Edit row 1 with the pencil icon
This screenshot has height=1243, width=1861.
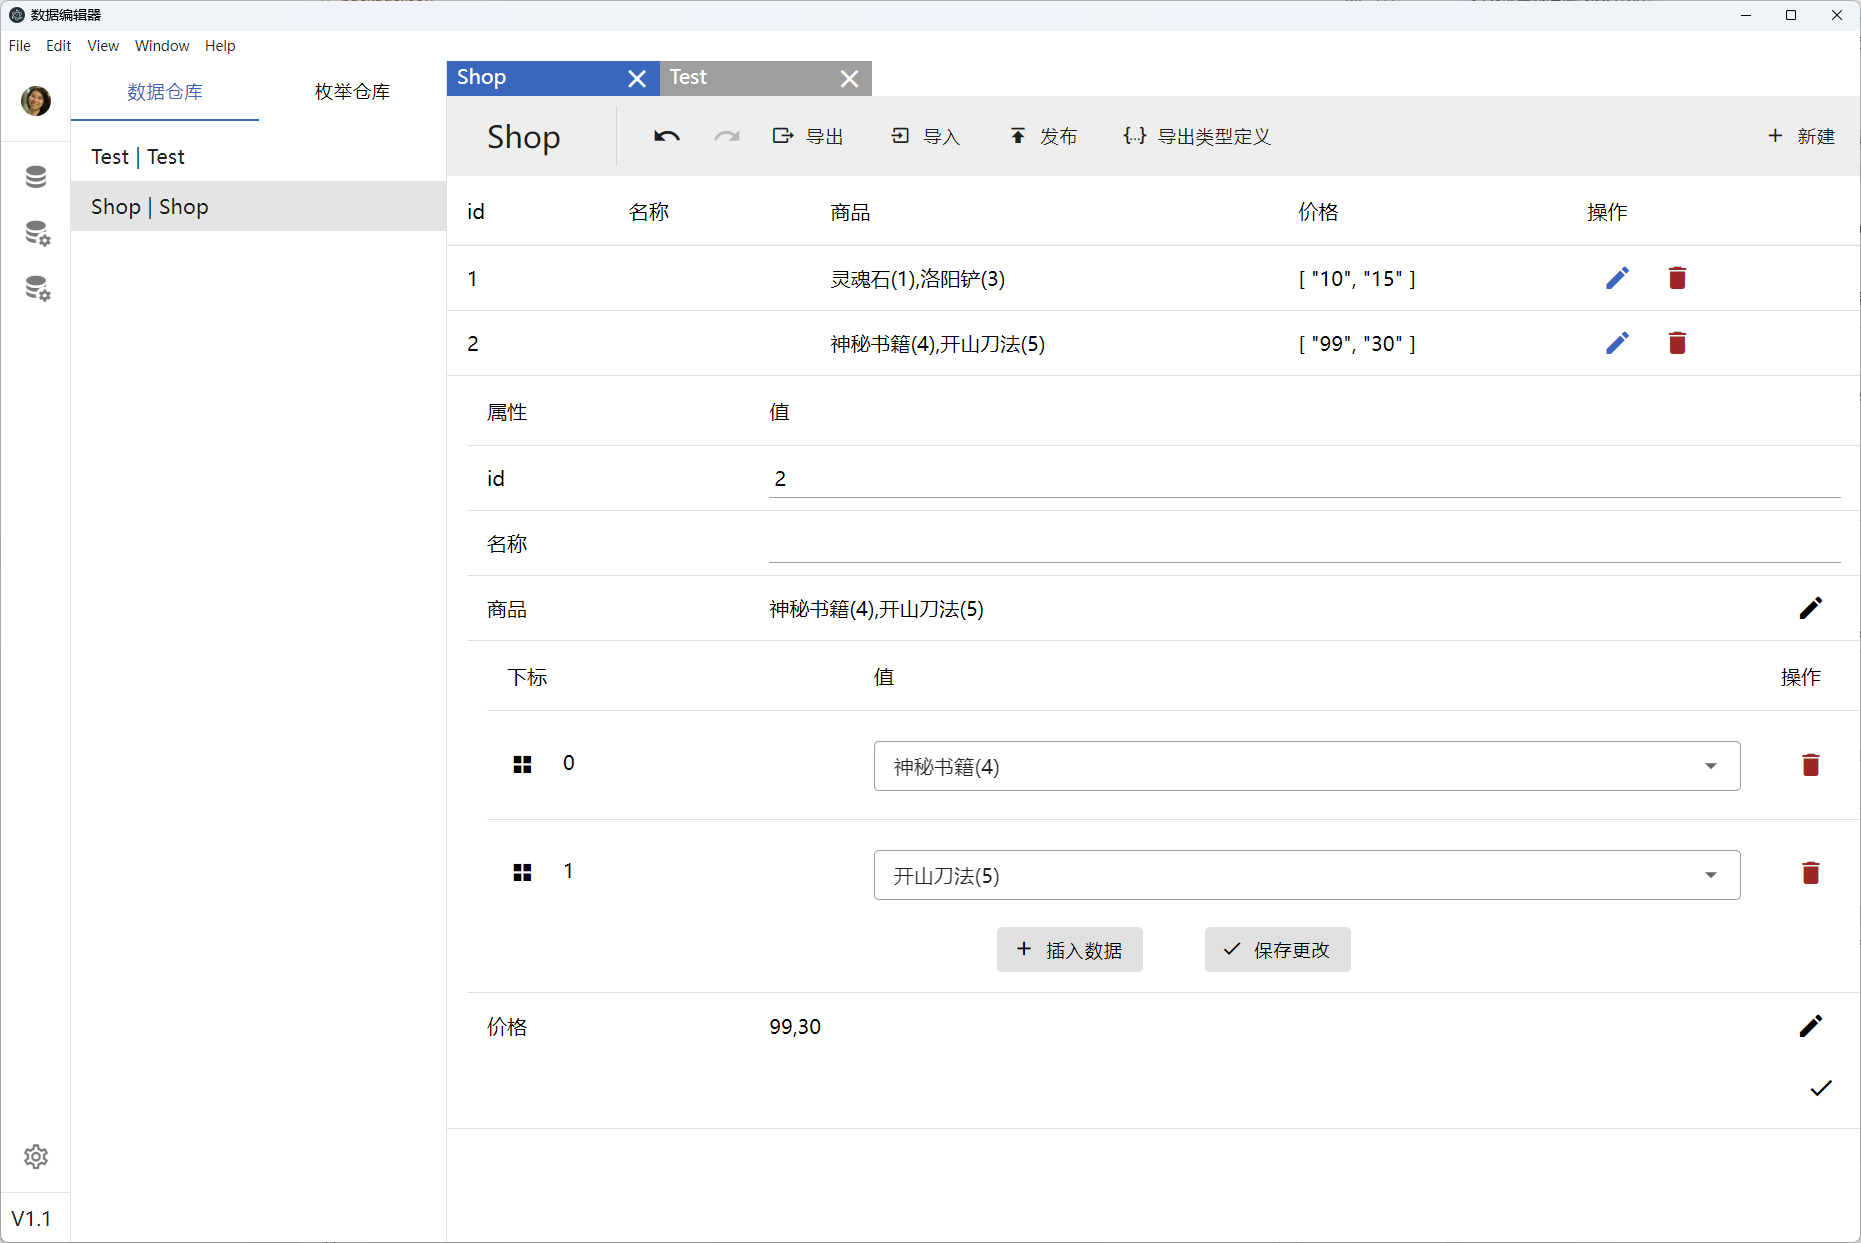click(x=1617, y=278)
